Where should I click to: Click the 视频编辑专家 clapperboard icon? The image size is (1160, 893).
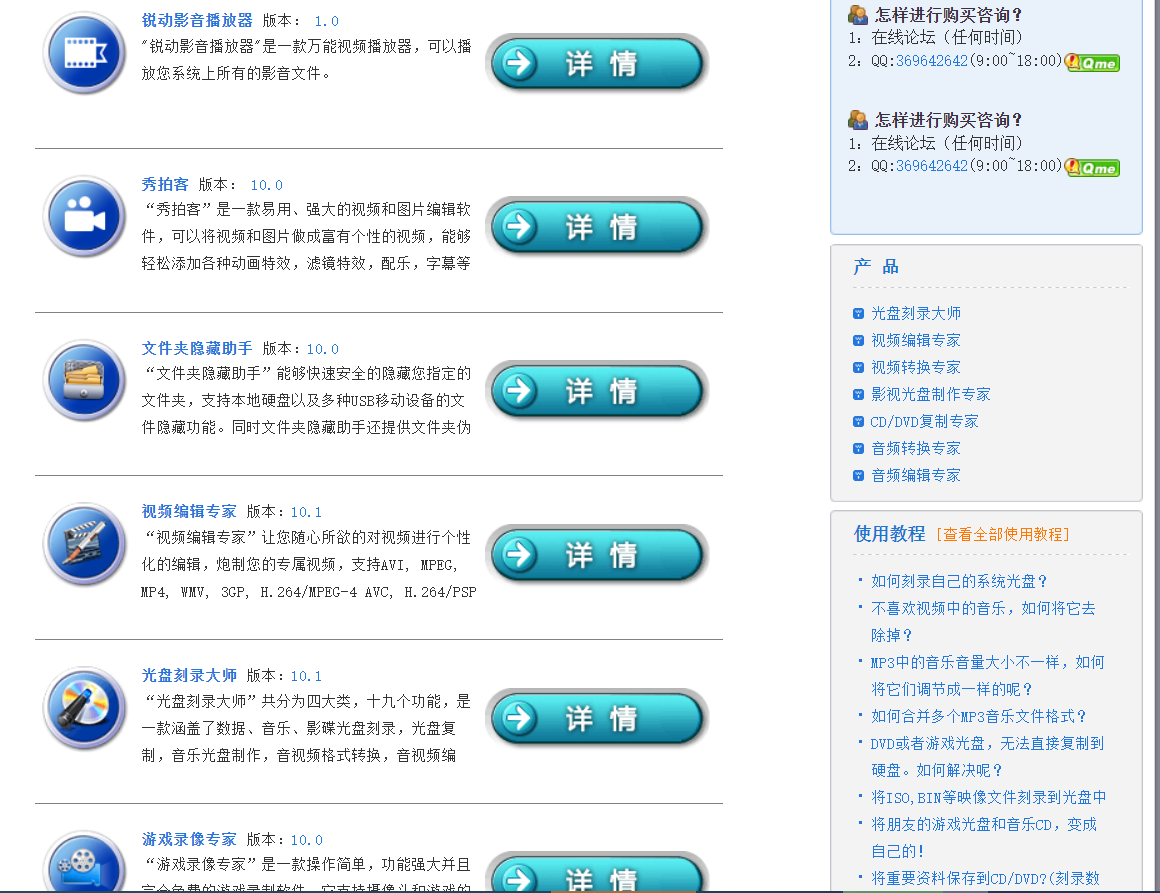(85, 544)
